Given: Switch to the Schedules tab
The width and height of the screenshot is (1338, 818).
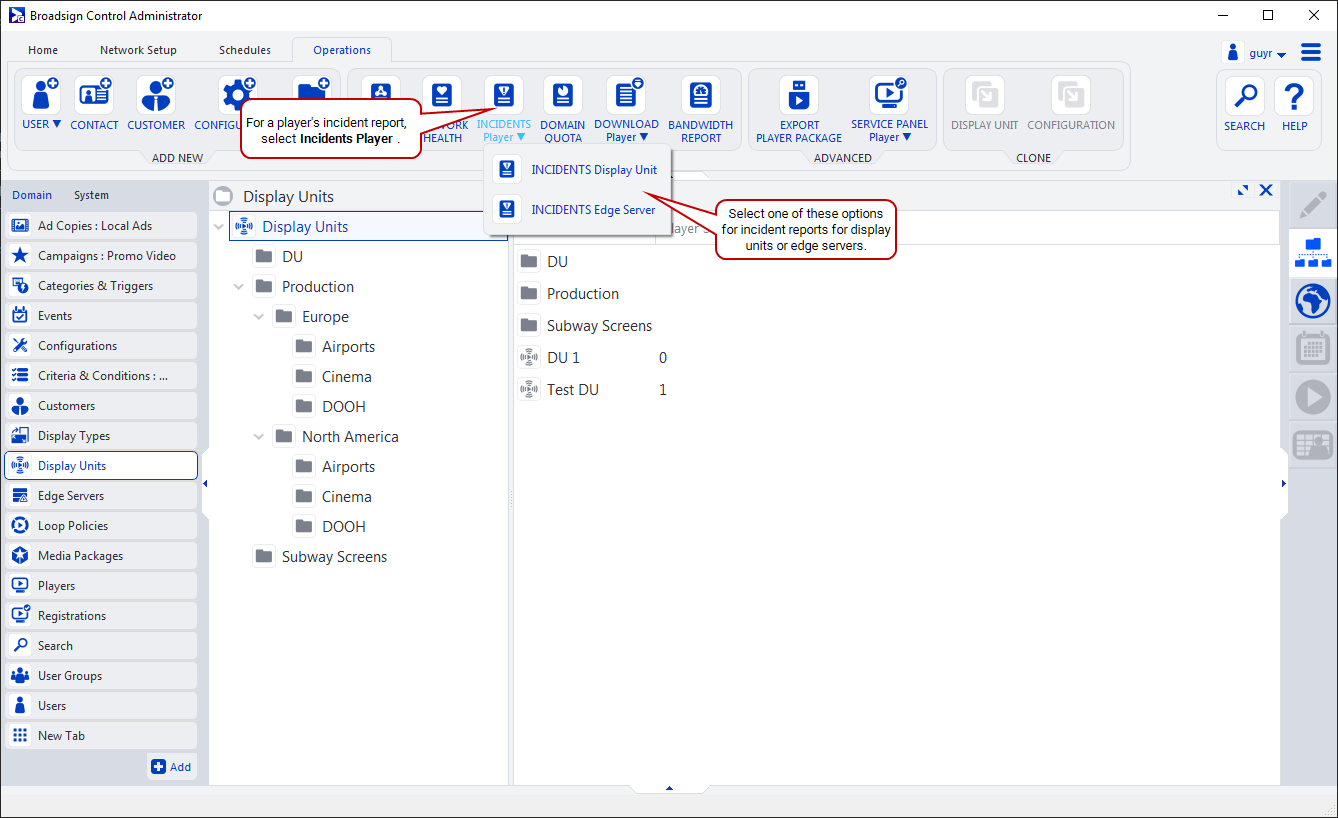Looking at the screenshot, I should pyautogui.click(x=245, y=50).
